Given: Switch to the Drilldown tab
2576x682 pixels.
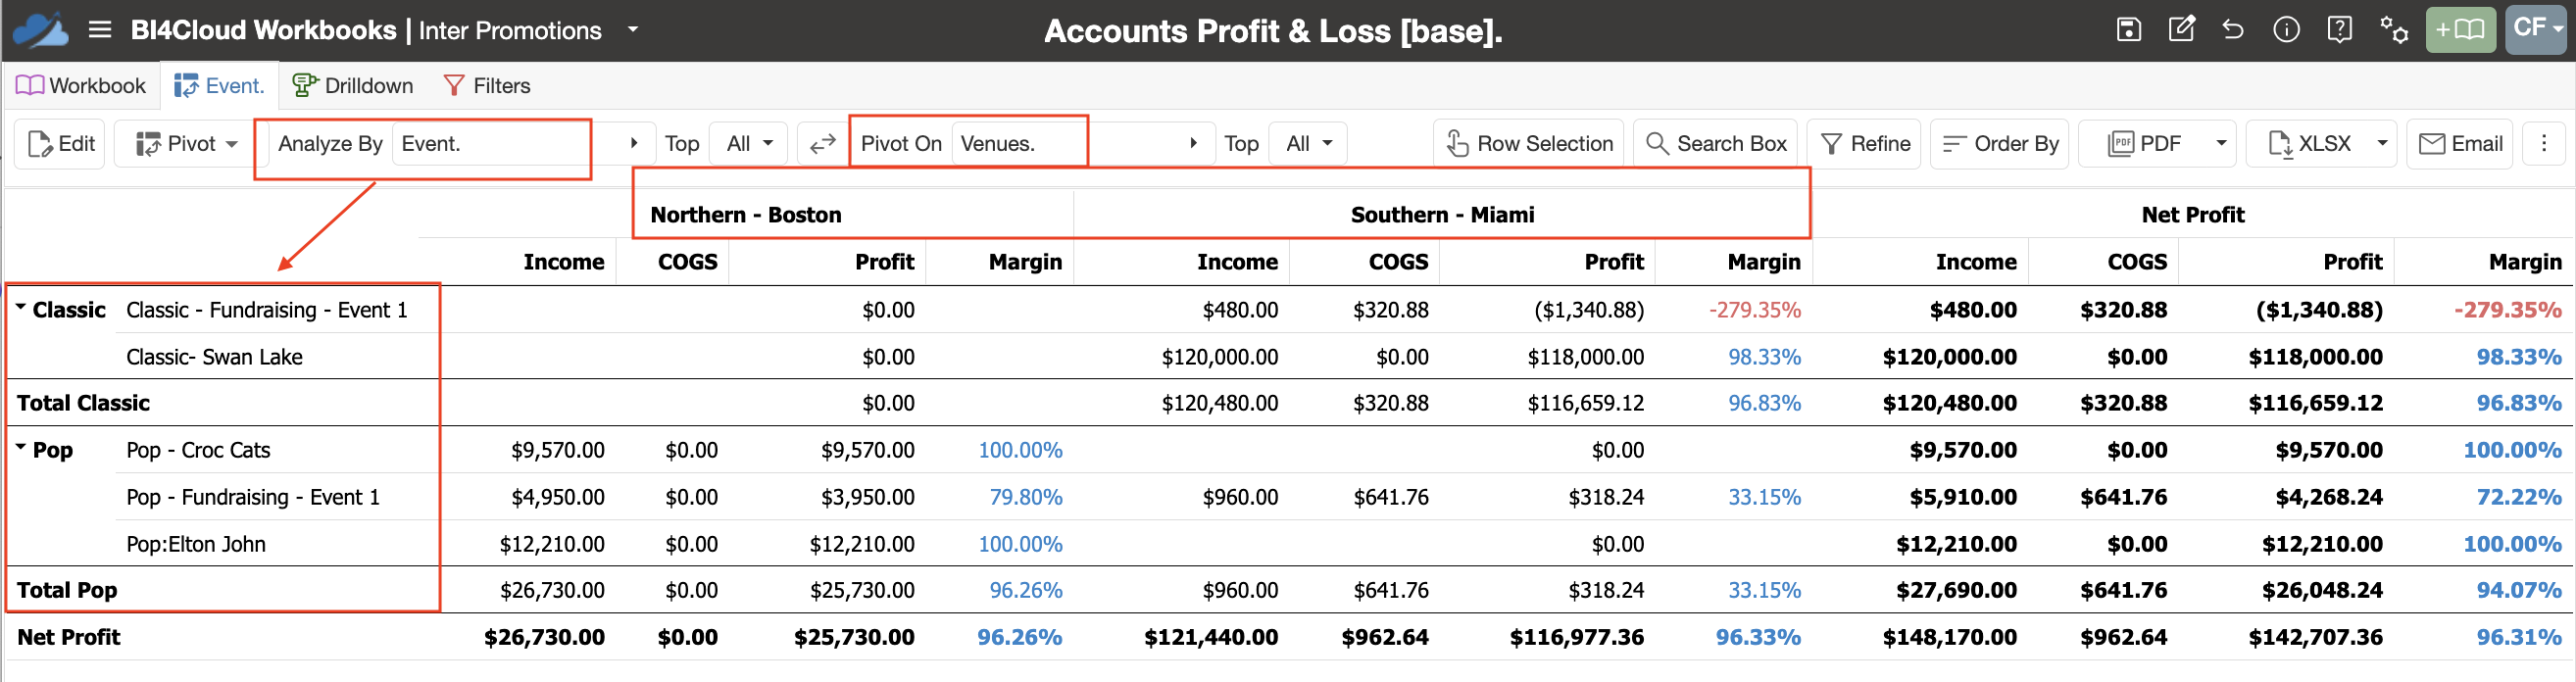Looking at the screenshot, I should point(352,86).
